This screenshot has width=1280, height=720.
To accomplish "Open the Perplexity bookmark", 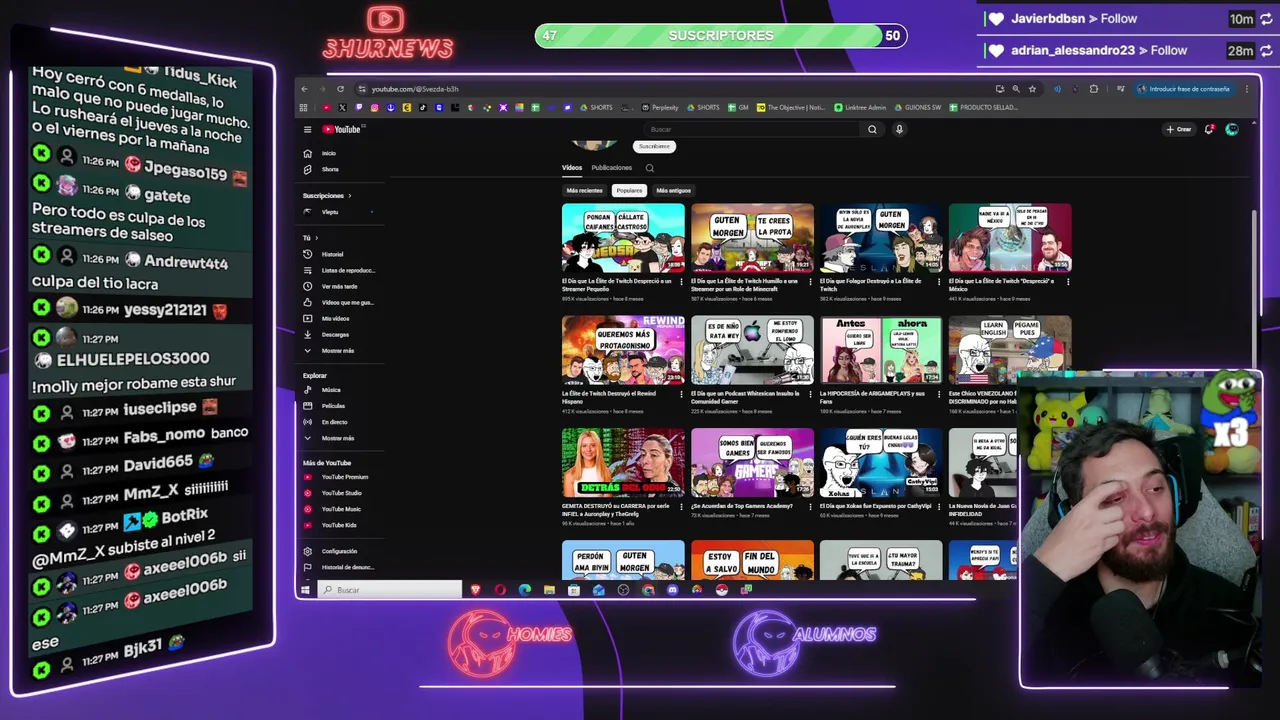I will (x=660, y=107).
